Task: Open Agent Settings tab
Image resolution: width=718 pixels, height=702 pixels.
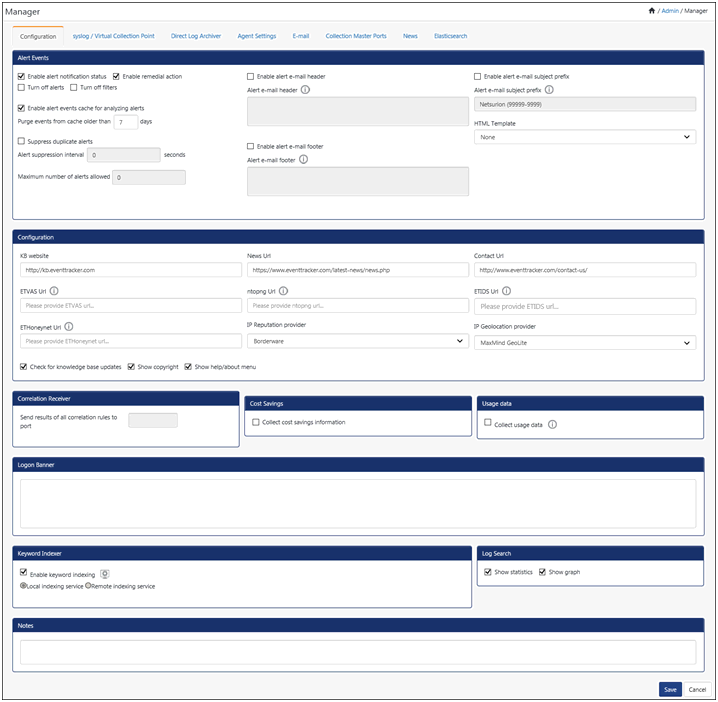Action: [x=257, y=36]
